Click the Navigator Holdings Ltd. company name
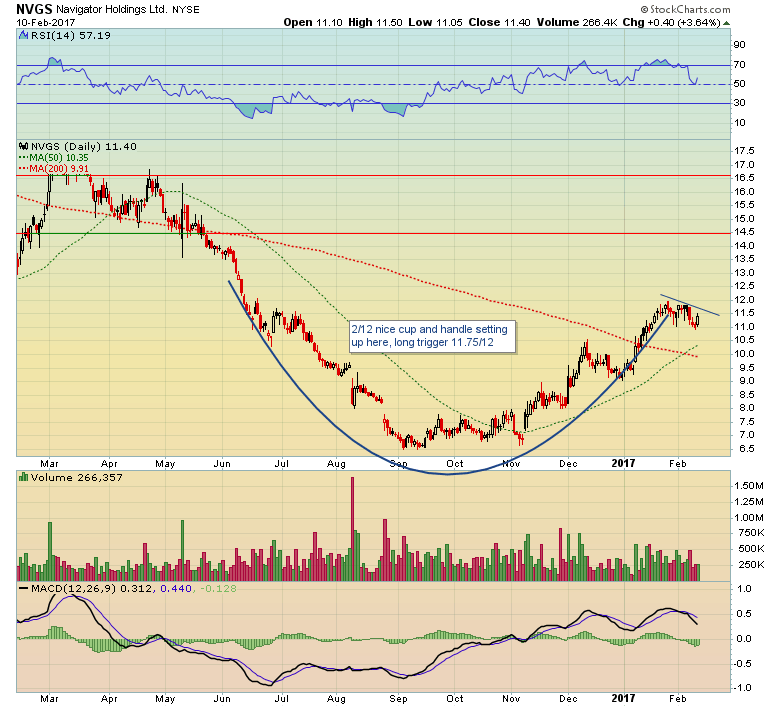The height and width of the screenshot is (707, 780). [111, 9]
